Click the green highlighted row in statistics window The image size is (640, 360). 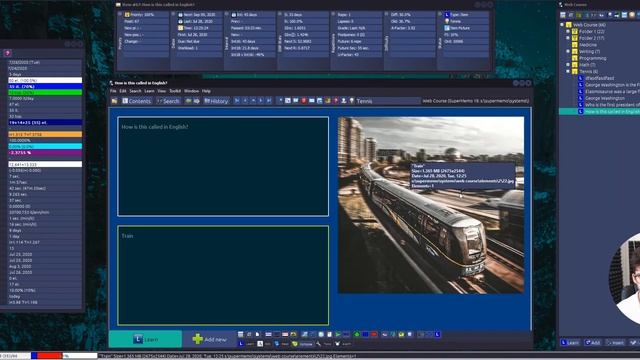point(45,92)
